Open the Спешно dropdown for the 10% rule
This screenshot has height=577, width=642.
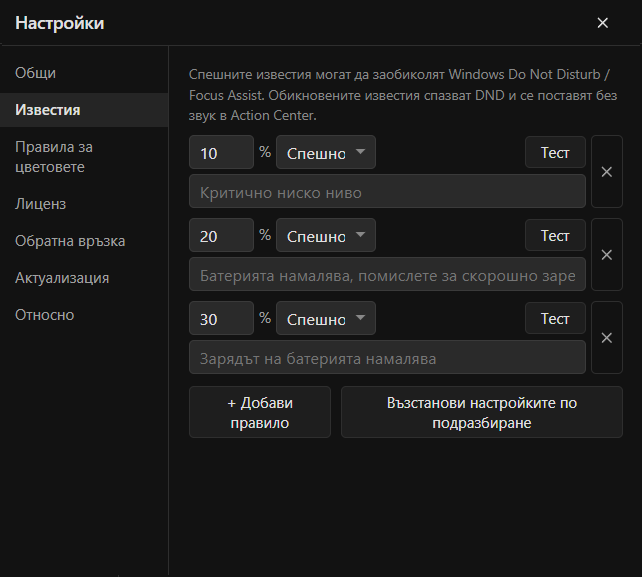[x=326, y=152]
